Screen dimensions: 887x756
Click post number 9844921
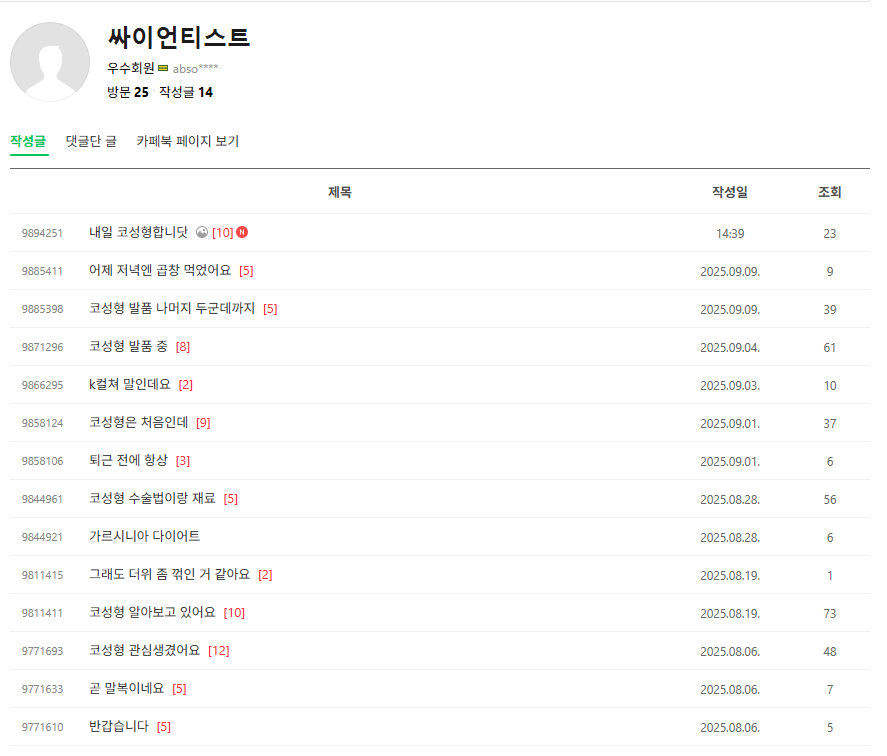point(42,536)
